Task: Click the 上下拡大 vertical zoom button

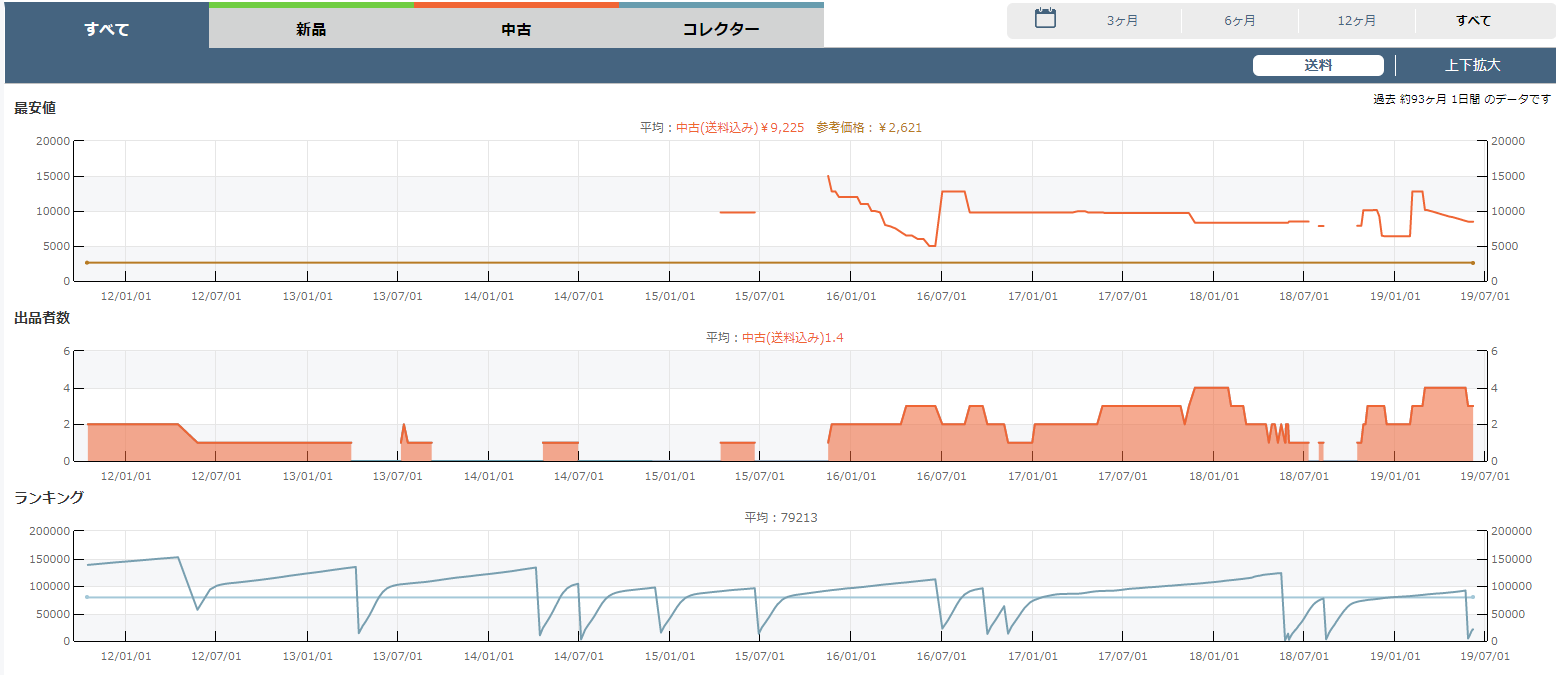Action: coord(1473,65)
